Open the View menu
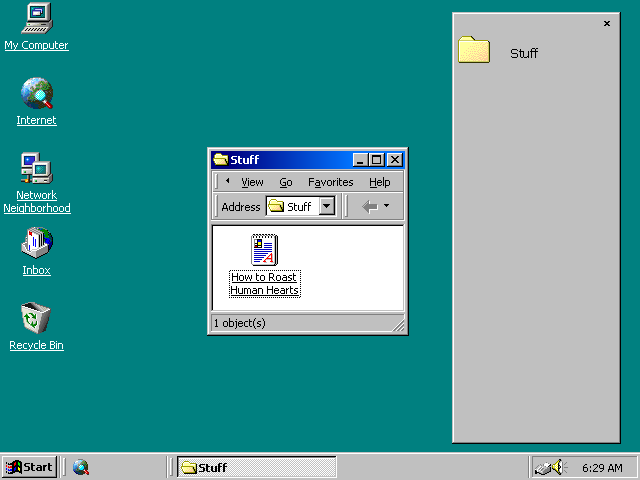Viewport: 640px width, 480px height. point(252,182)
